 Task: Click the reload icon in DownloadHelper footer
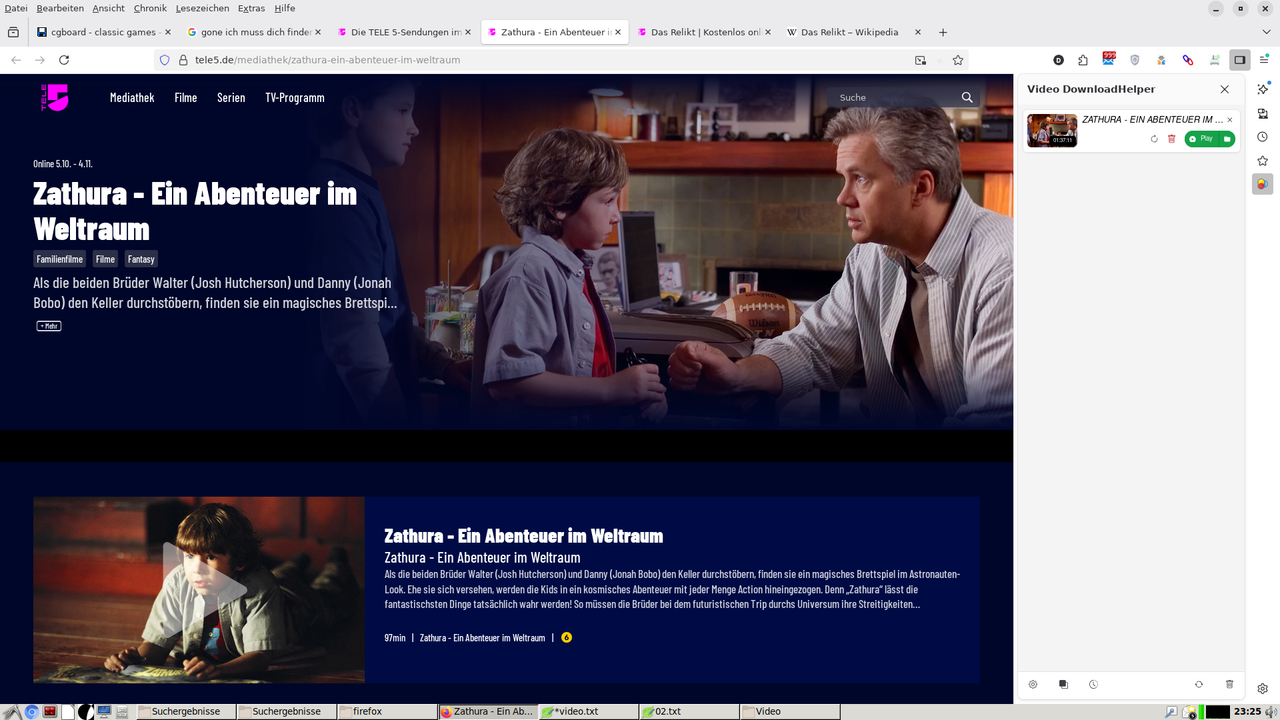pyautogui.click(x=1199, y=684)
